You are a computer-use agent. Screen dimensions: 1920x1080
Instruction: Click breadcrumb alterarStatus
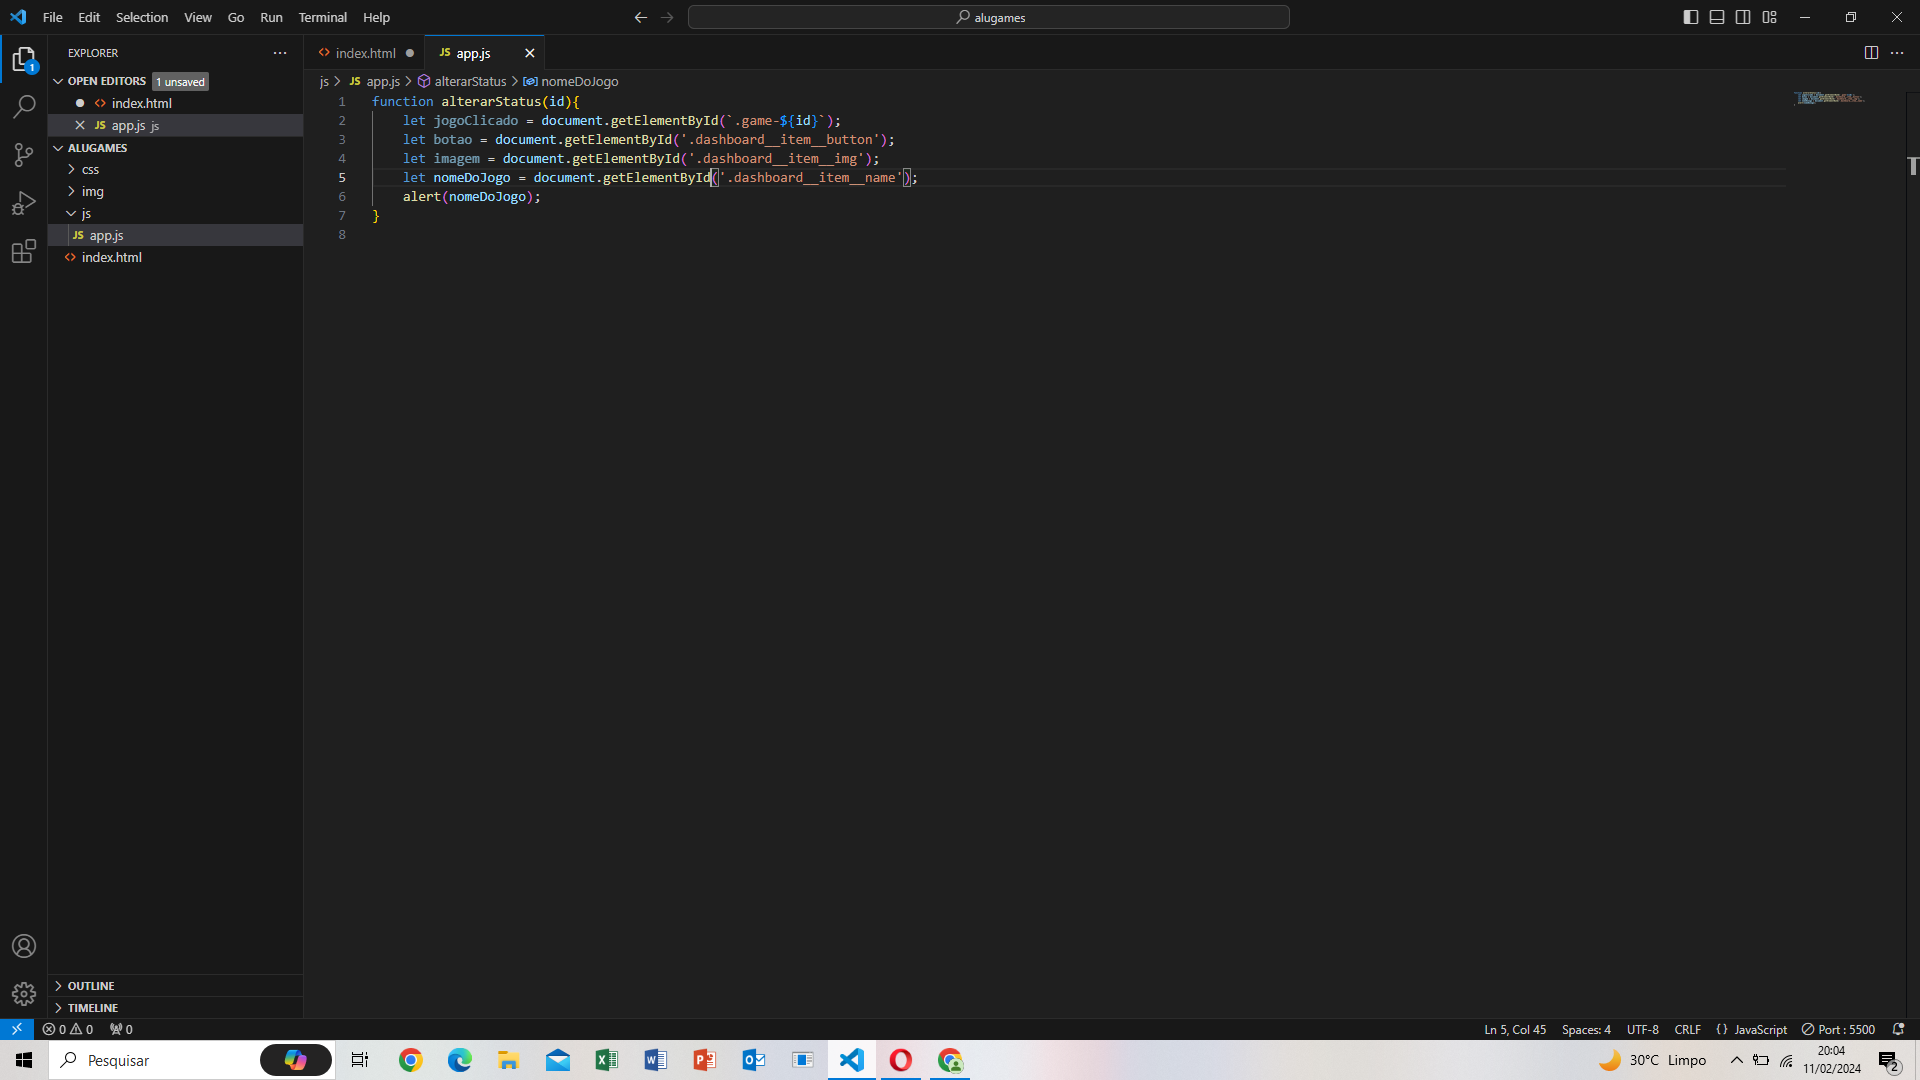(470, 81)
